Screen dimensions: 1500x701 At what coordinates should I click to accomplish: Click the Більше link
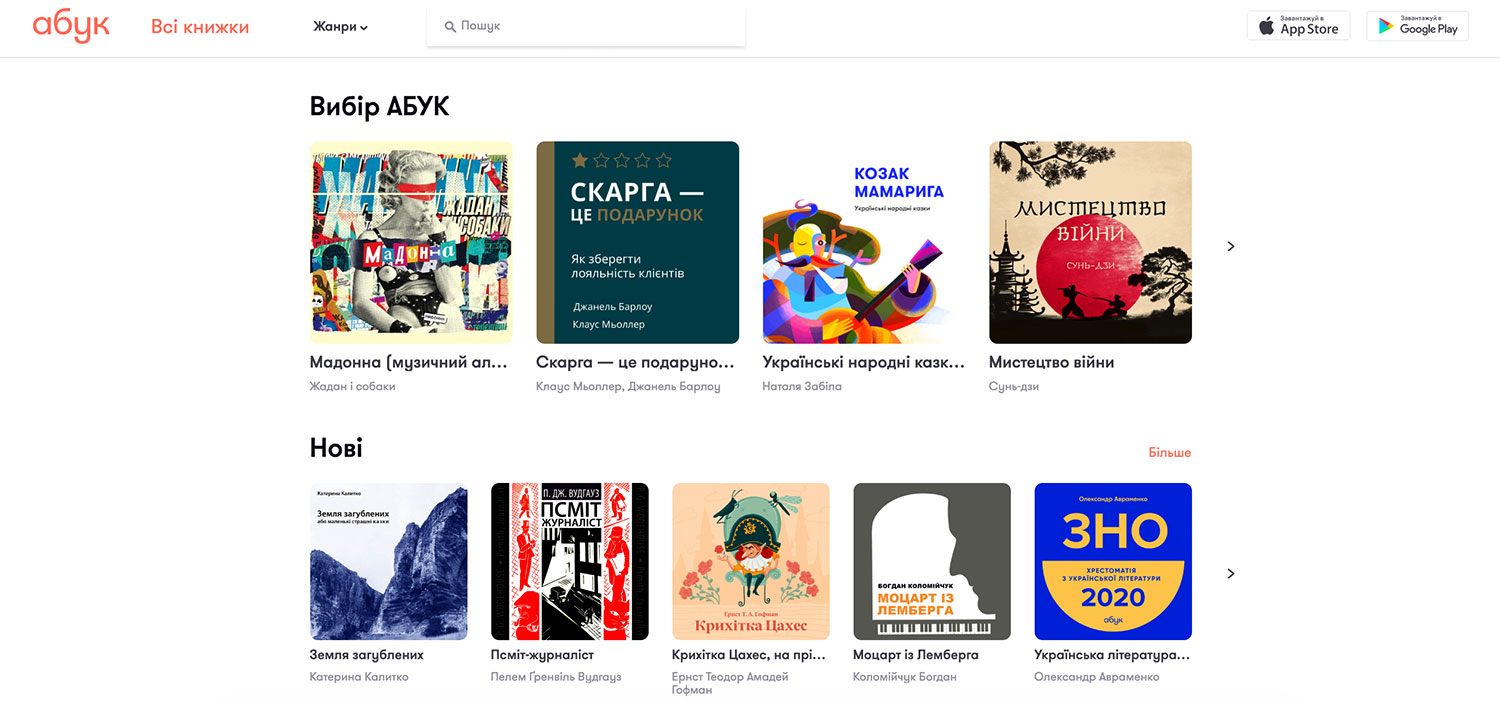coord(1169,453)
